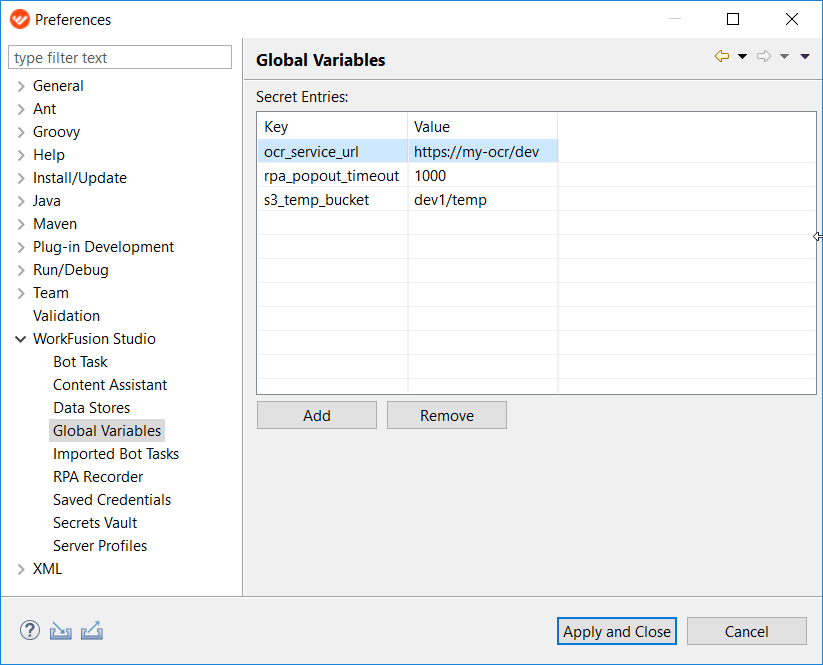Screen dimensions: 823x665
Task: Expand the Team tree node
Action: [x=21, y=293]
